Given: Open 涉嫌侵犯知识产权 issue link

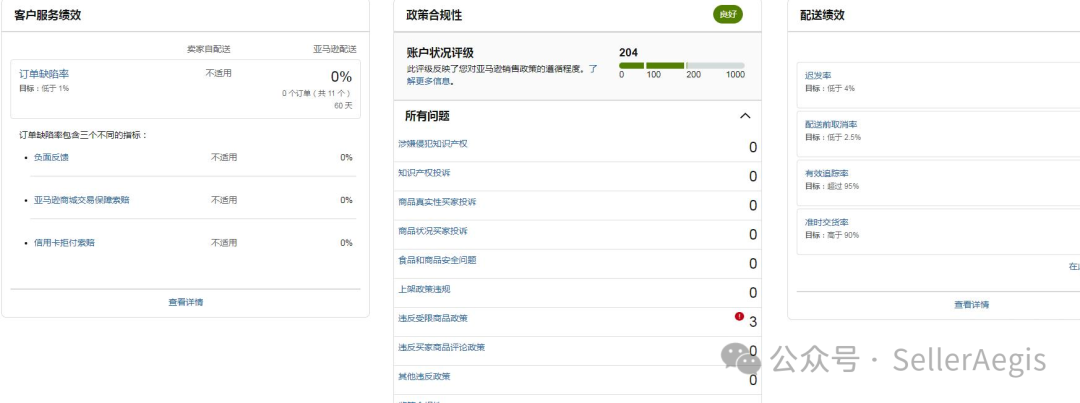Looking at the screenshot, I should pyautogui.click(x=433, y=143).
